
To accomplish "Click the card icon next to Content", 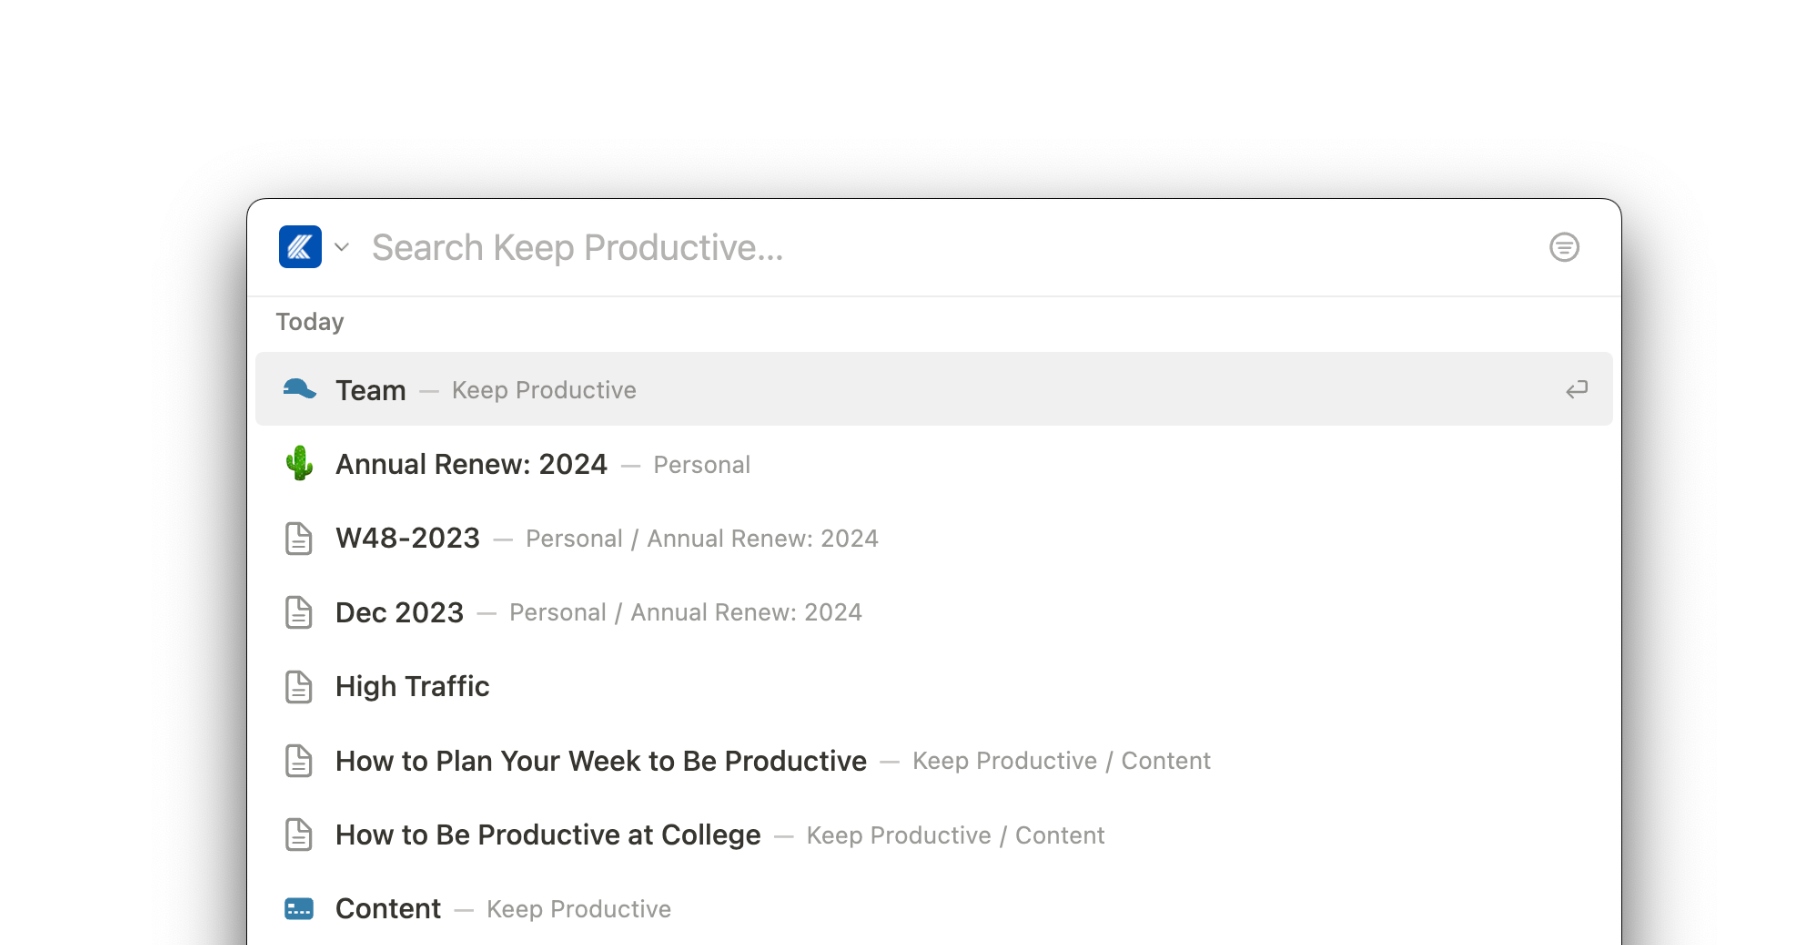I will (x=299, y=908).
